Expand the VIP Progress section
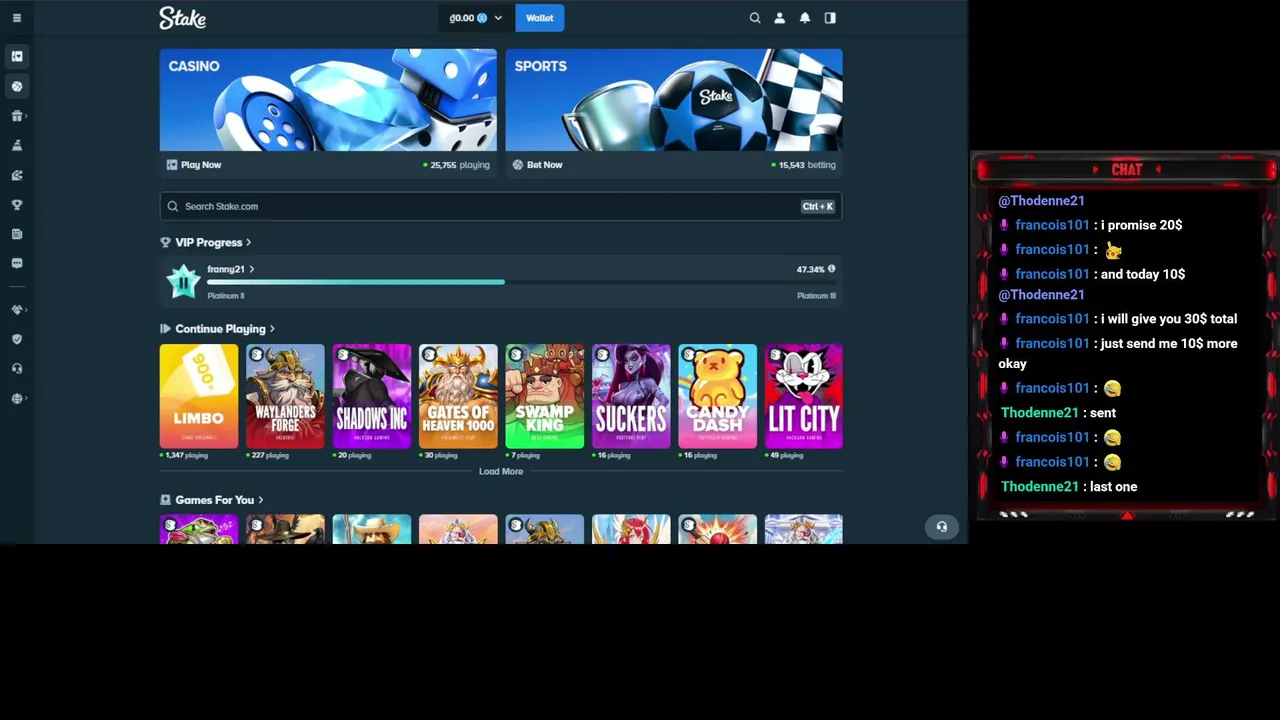1280x720 pixels. click(x=248, y=242)
